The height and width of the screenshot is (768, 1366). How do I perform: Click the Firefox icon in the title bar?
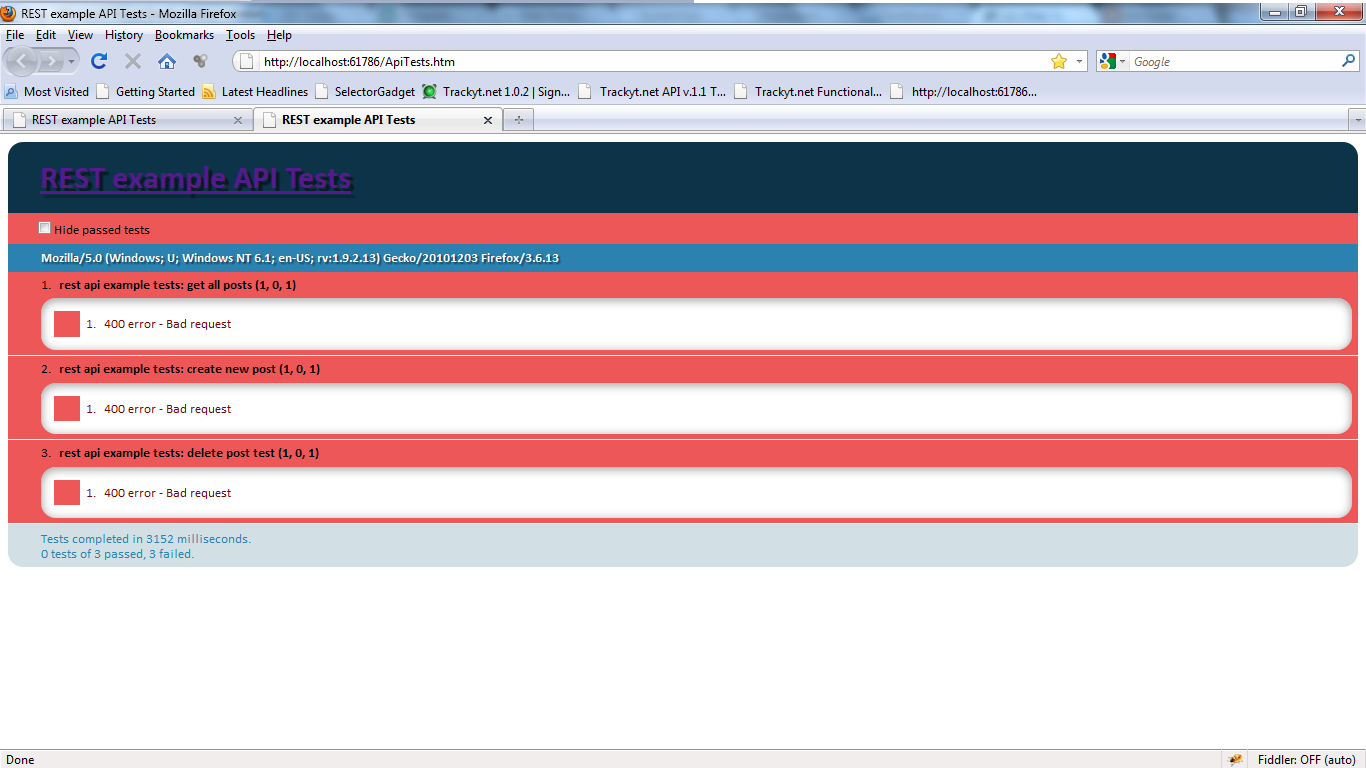[9, 13]
